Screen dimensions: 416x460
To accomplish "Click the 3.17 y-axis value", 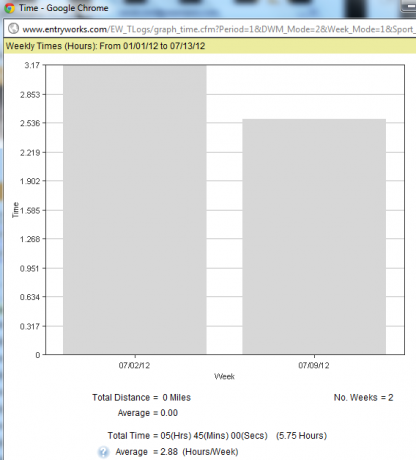I will 32,65.
